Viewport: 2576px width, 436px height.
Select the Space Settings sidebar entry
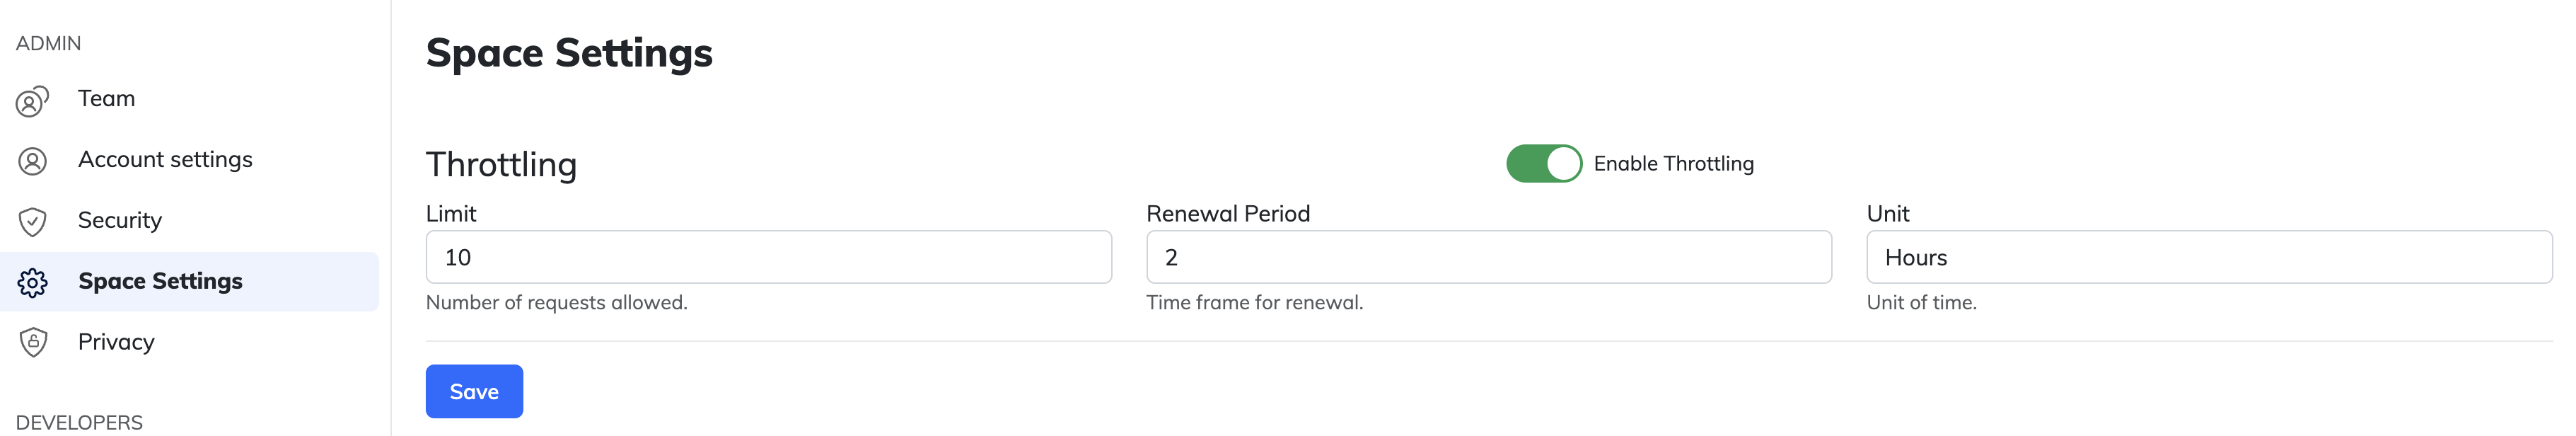tap(190, 282)
